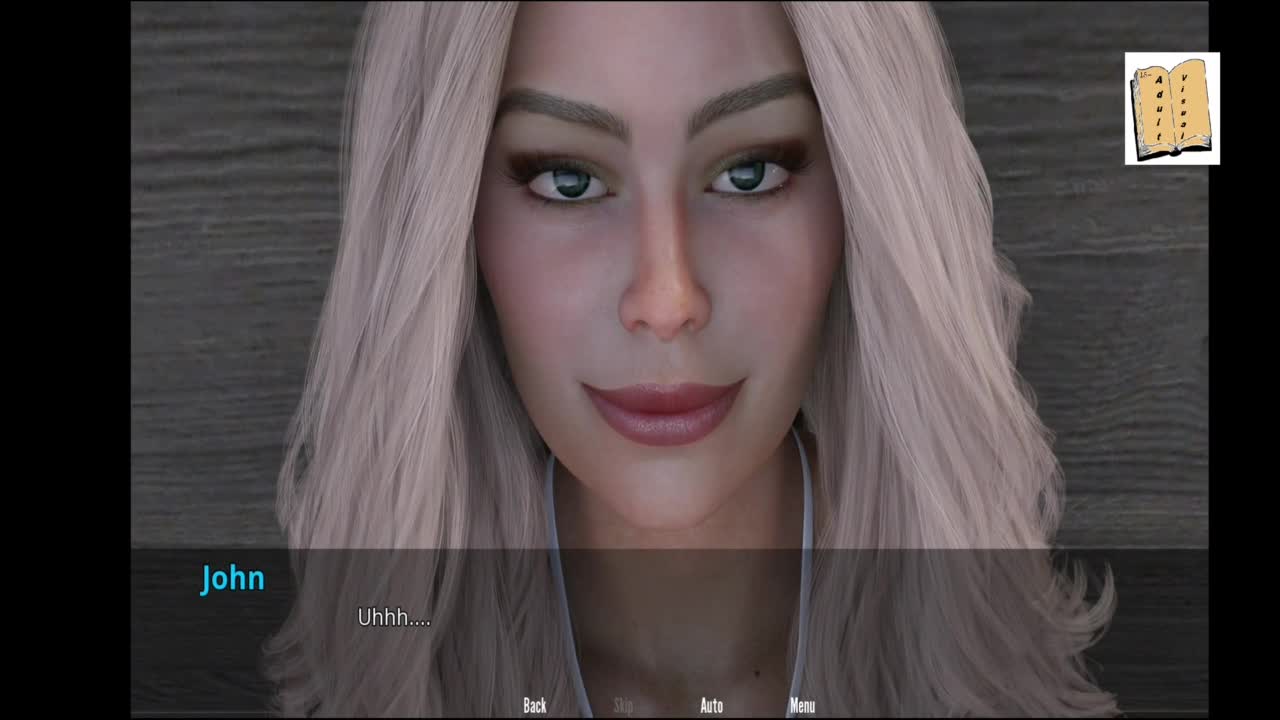Click the Back button in quick menu
Viewport: 1280px width, 720px height.
pyautogui.click(x=535, y=706)
